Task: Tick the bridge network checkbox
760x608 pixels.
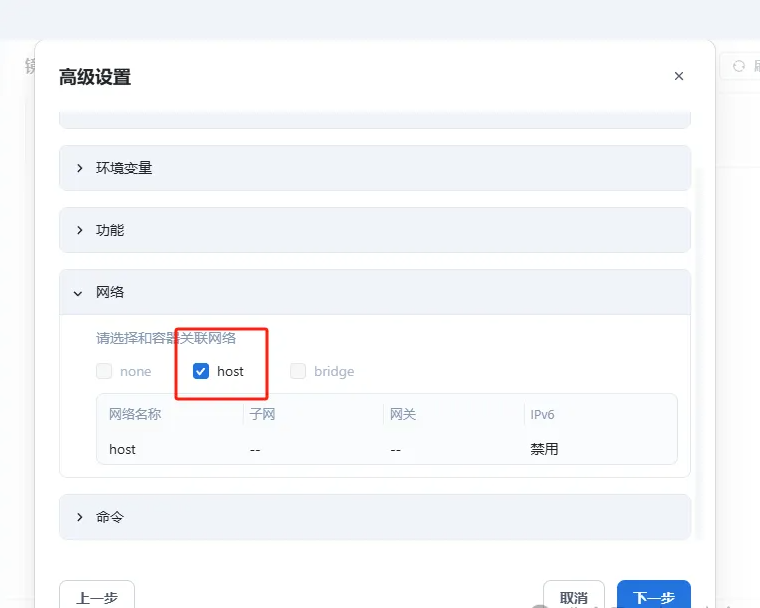Action: coord(298,371)
